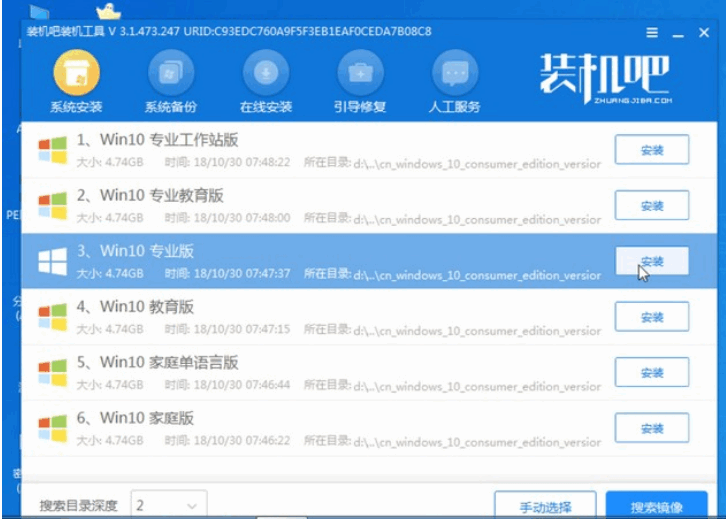Click the 搜索目录深度 label
Viewport: 726px width, 519px height.
click(x=79, y=506)
